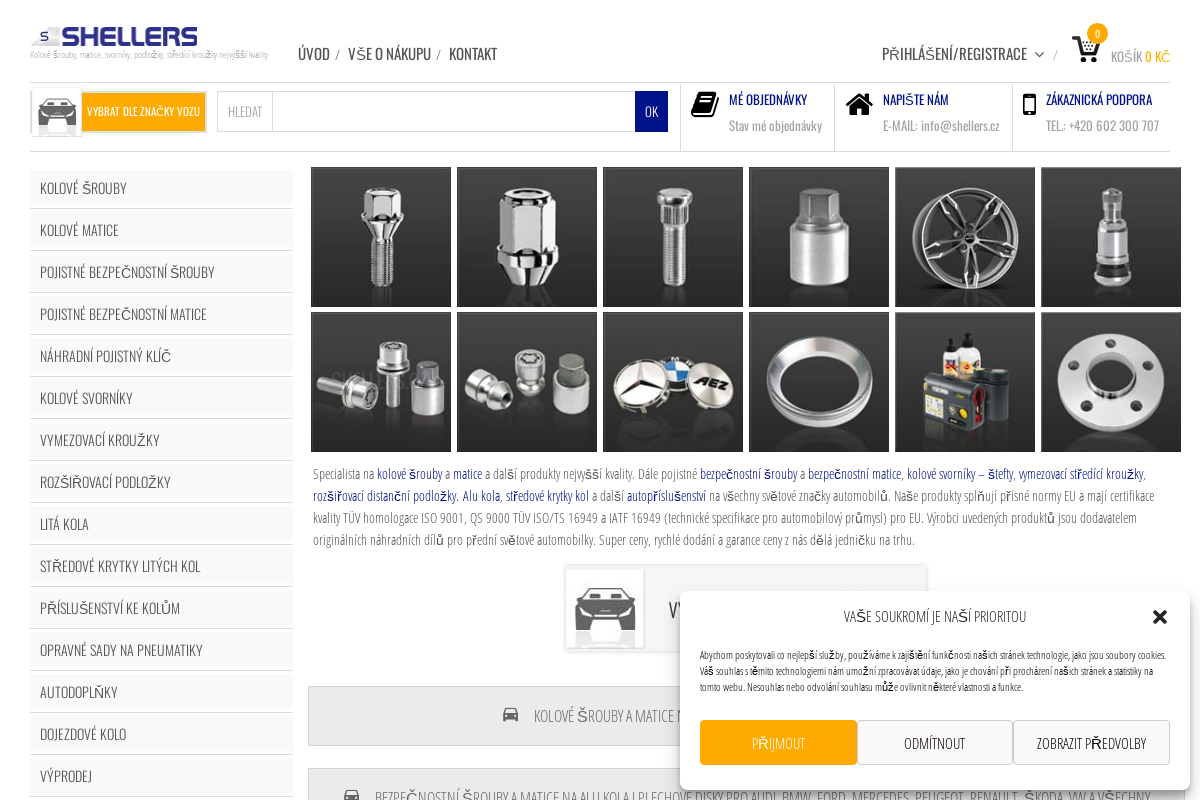The height and width of the screenshot is (800, 1200).
Task: Open Vše o nákupu menu item
Action: coord(389,54)
